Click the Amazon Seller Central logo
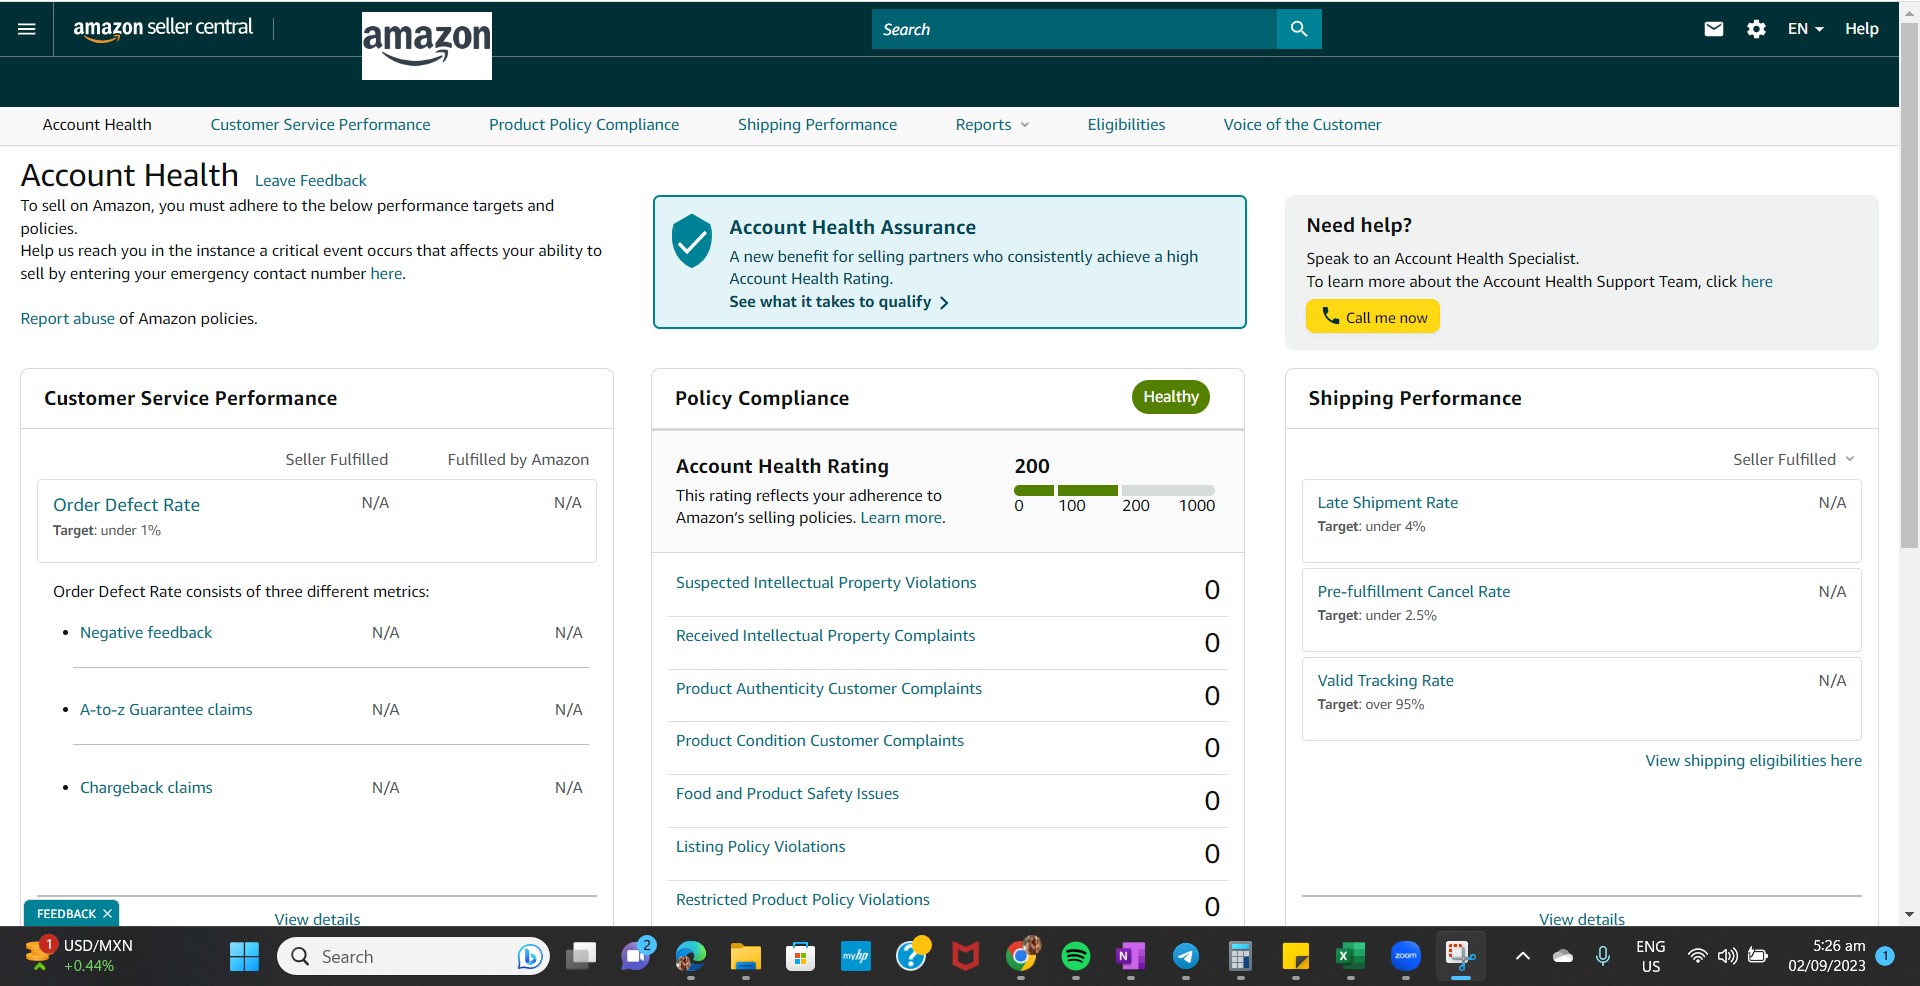Viewport: 1920px width, 986px height. tap(163, 29)
